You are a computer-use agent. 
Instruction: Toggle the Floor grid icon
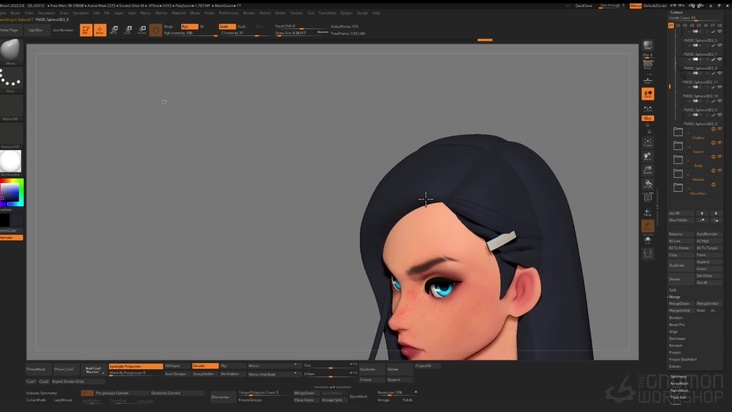[648, 80]
